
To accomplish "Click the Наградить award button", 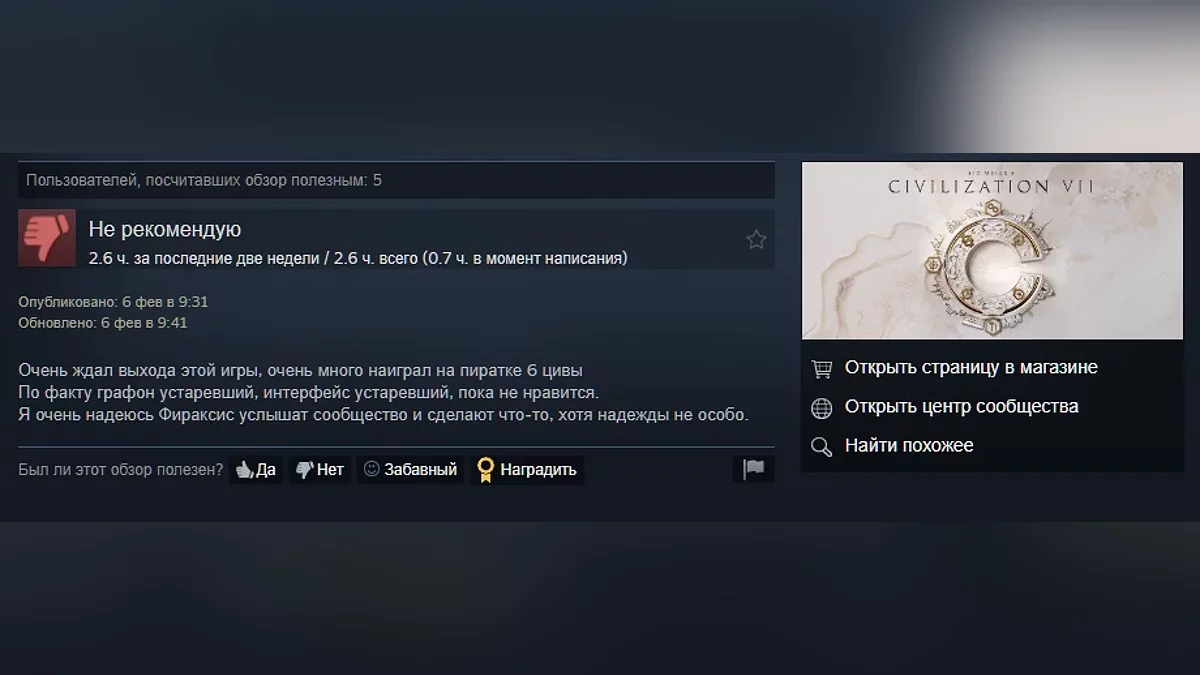I will (527, 470).
